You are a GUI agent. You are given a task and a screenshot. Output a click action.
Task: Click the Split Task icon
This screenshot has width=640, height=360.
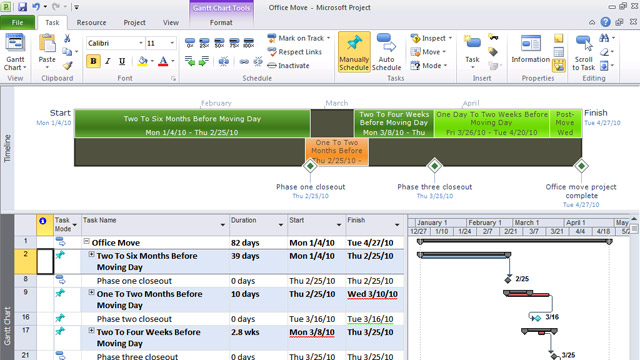(x=224, y=62)
